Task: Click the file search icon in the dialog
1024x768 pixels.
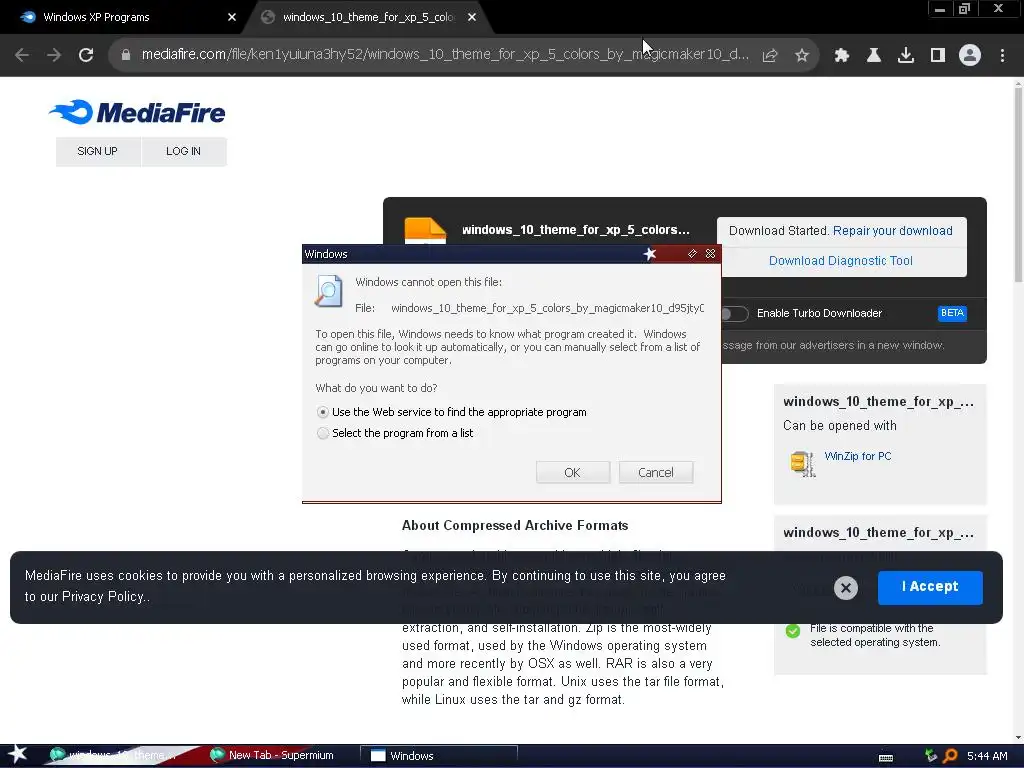Action: [x=328, y=291]
